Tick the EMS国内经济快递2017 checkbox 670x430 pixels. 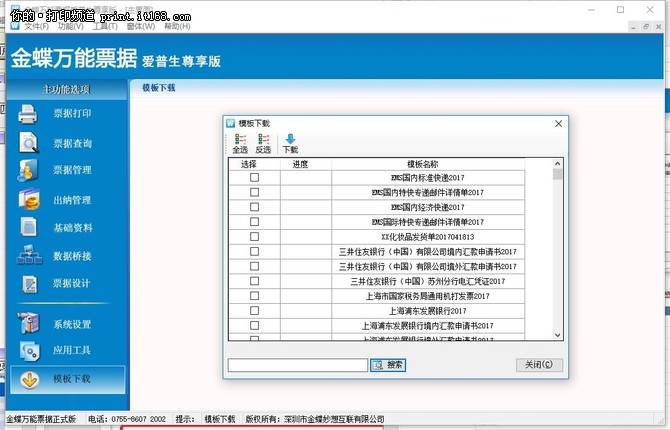pyautogui.click(x=255, y=207)
